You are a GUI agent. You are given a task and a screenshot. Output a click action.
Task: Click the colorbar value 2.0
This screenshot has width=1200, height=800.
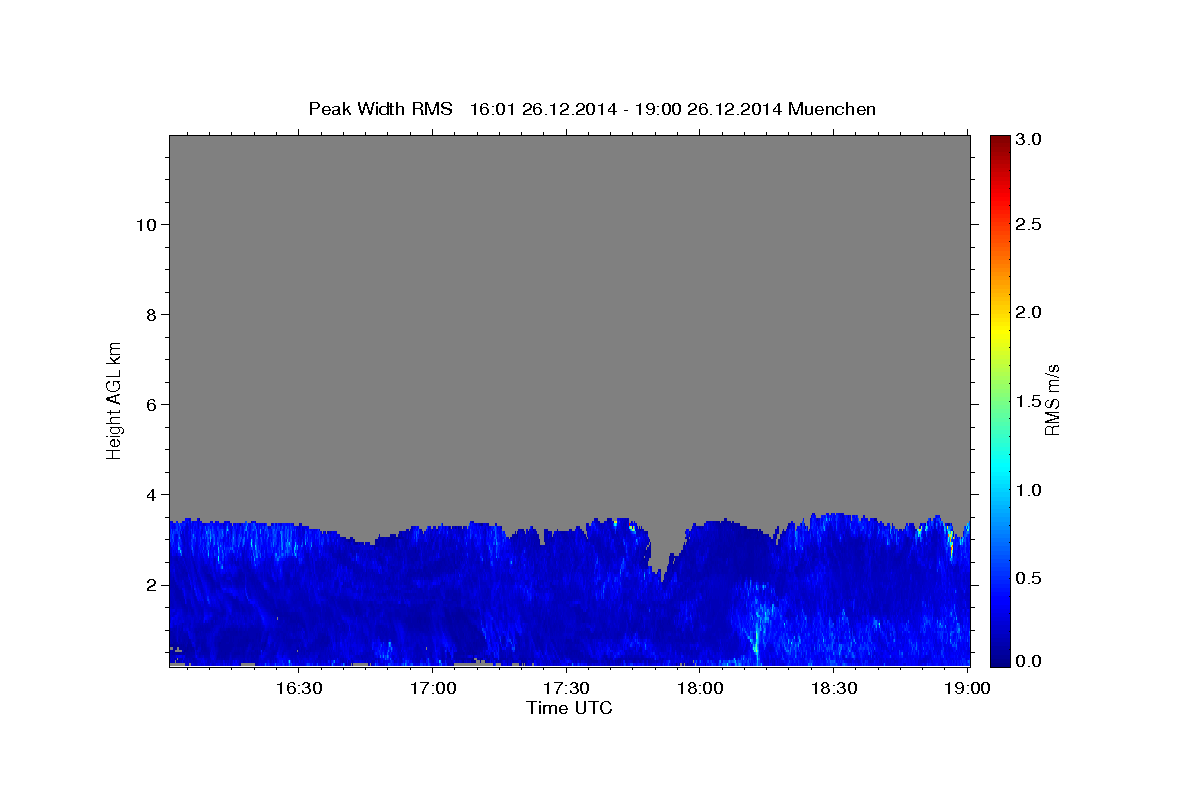coord(1029,312)
